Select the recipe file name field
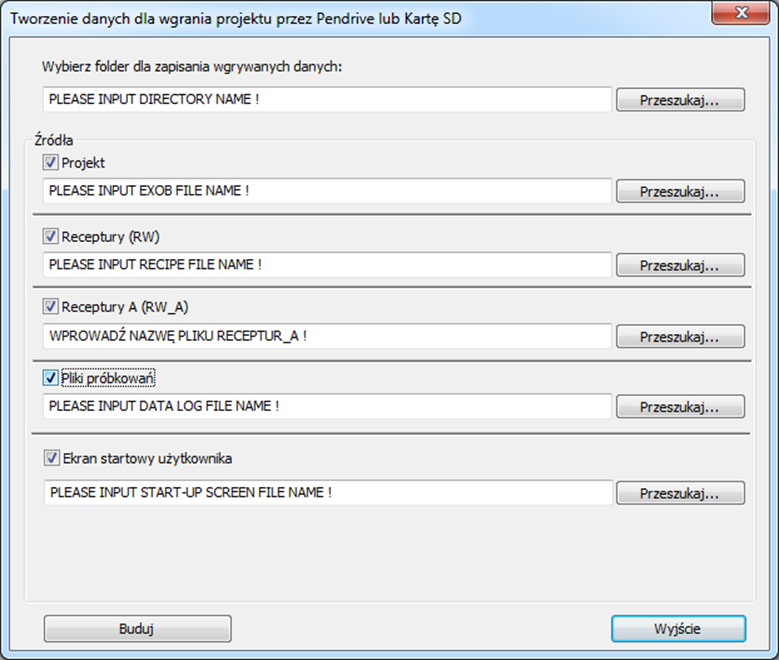 [x=327, y=264]
